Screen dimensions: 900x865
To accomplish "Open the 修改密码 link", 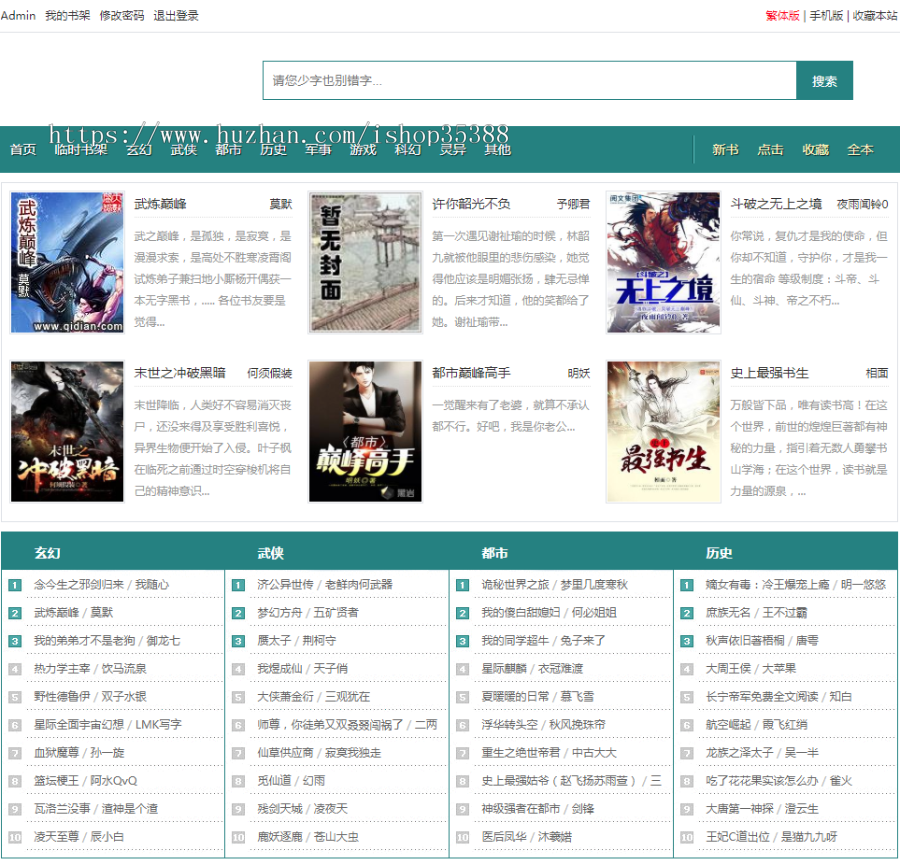I will [x=122, y=16].
